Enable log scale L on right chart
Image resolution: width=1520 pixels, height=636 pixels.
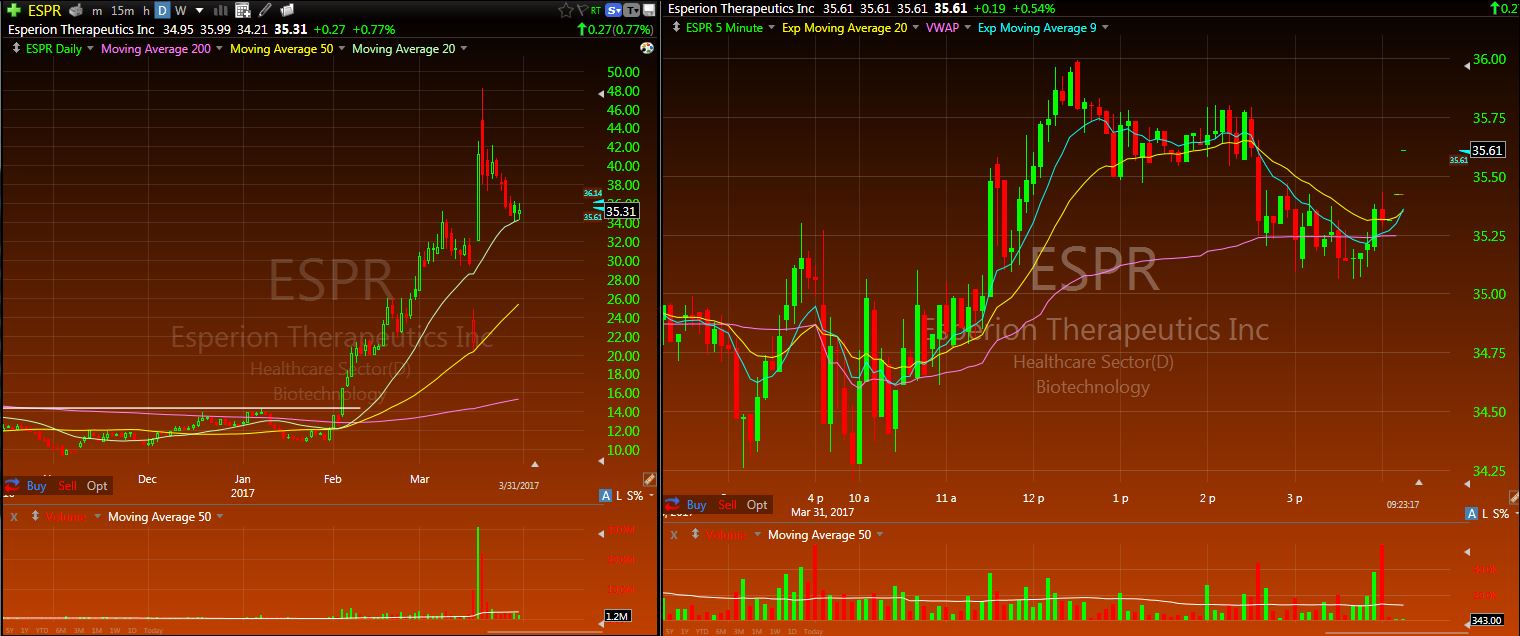click(x=1484, y=513)
